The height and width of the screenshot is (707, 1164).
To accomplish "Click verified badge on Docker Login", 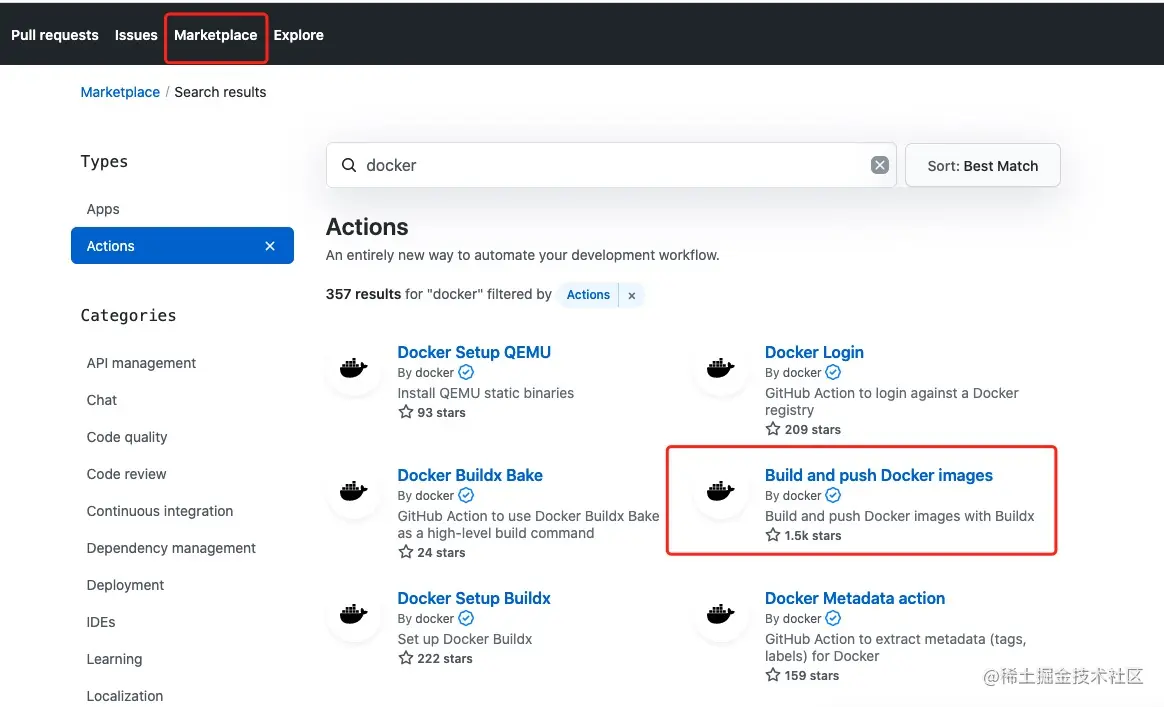I will click(x=833, y=372).
